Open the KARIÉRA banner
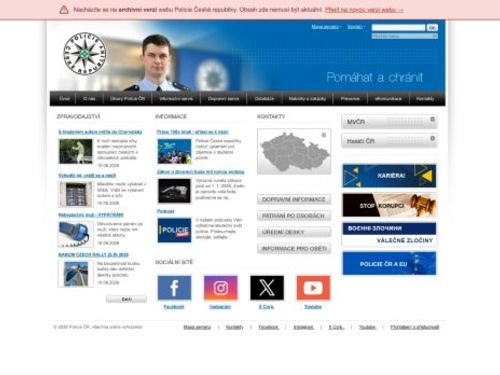 389,176
